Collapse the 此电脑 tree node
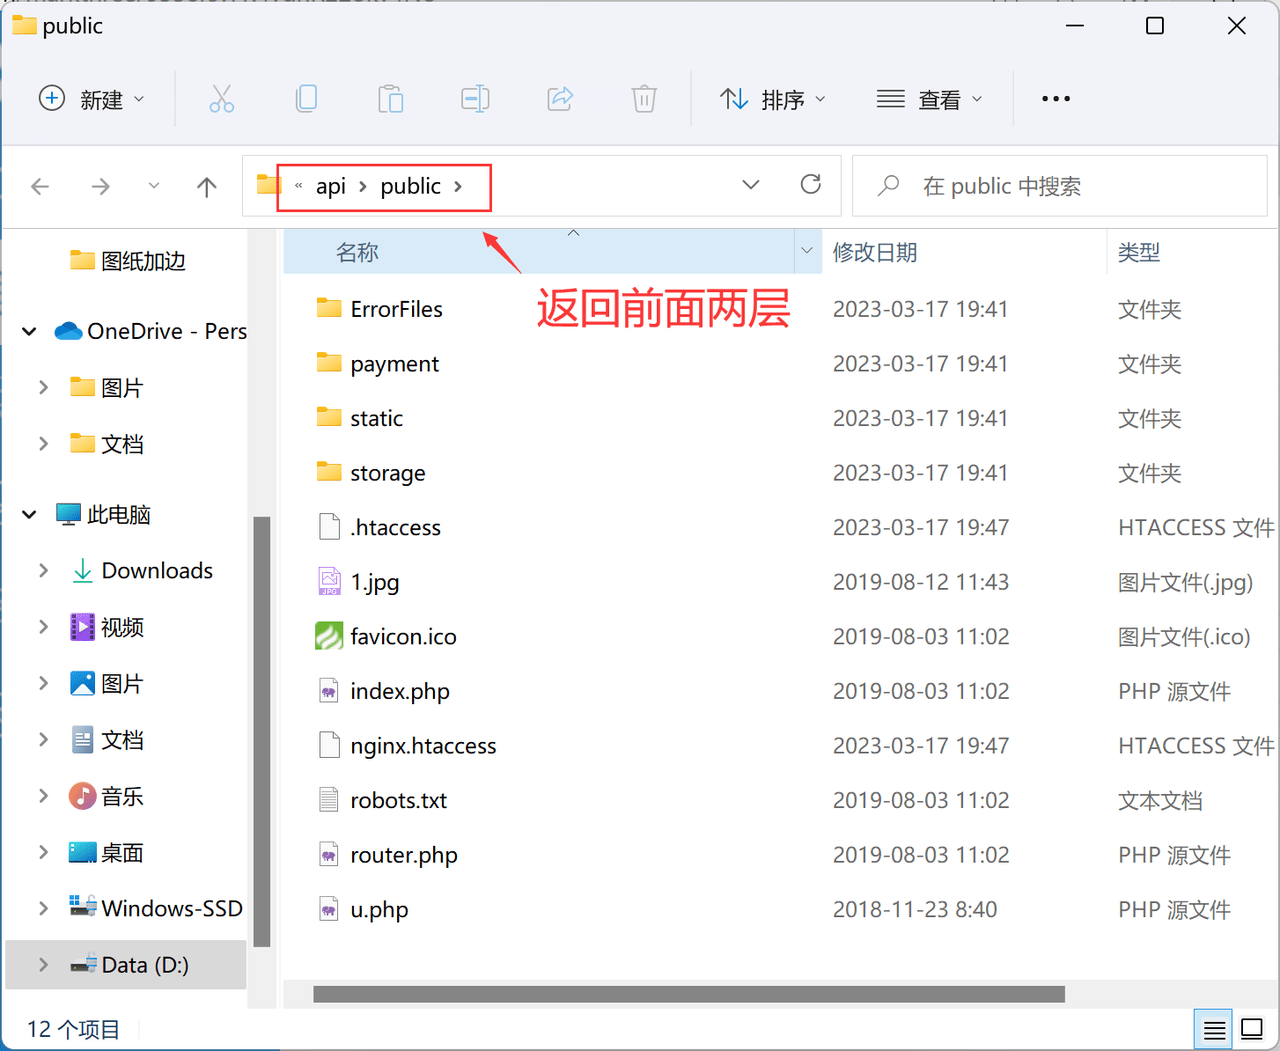 click(x=30, y=514)
